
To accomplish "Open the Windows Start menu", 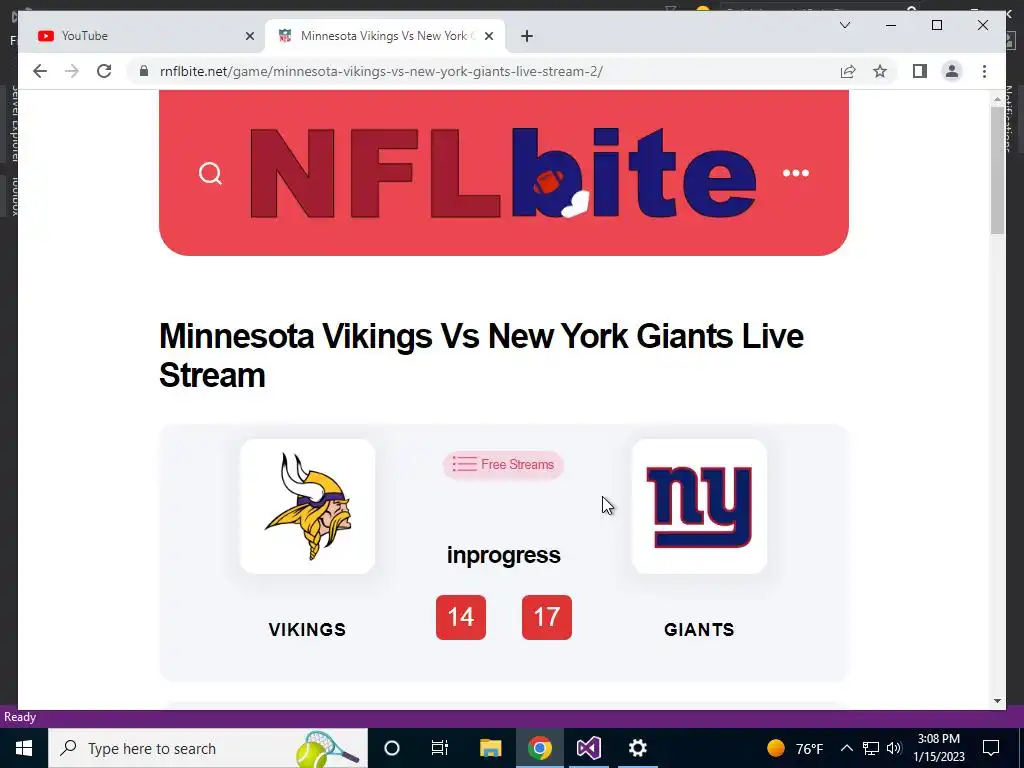I will pyautogui.click(x=24, y=748).
